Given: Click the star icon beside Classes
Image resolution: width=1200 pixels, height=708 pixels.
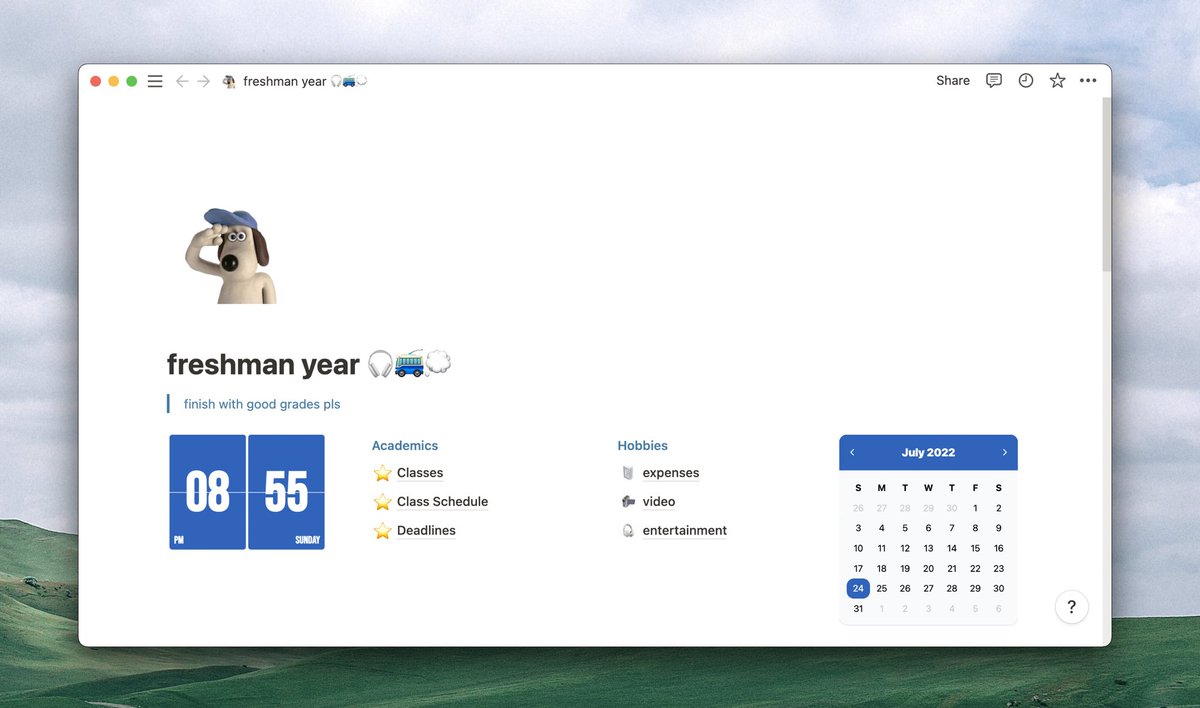Looking at the screenshot, I should tap(382, 473).
